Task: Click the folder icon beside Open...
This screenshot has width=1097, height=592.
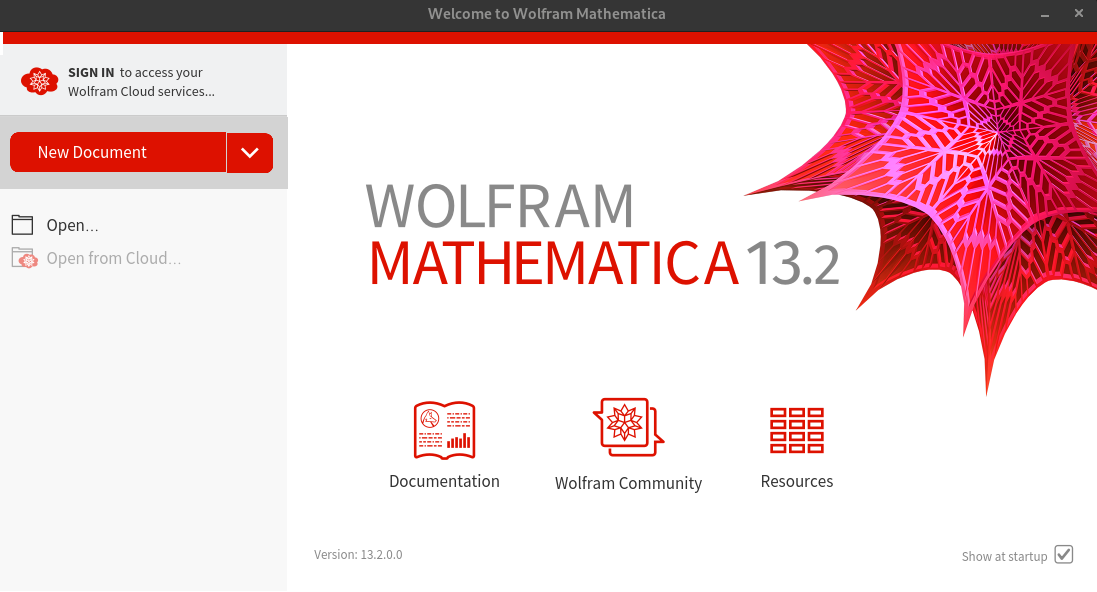Action: pyautogui.click(x=23, y=225)
